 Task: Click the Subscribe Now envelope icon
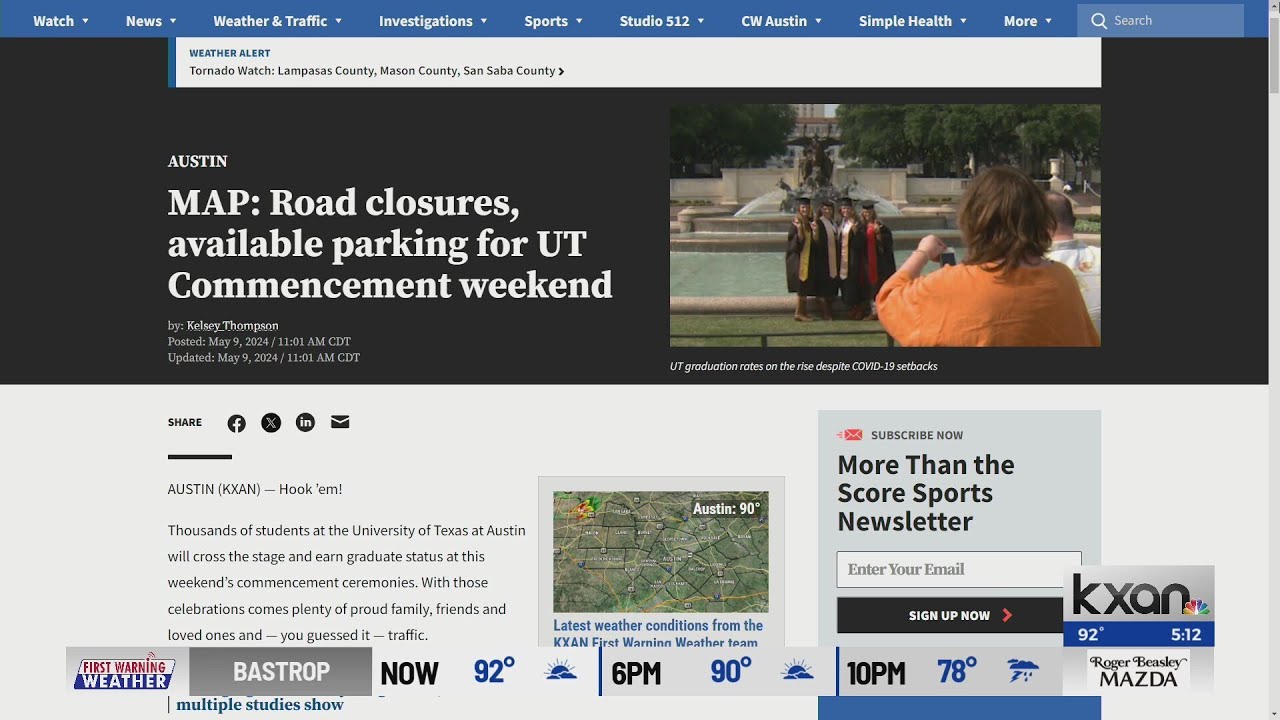pyautogui.click(x=850, y=435)
